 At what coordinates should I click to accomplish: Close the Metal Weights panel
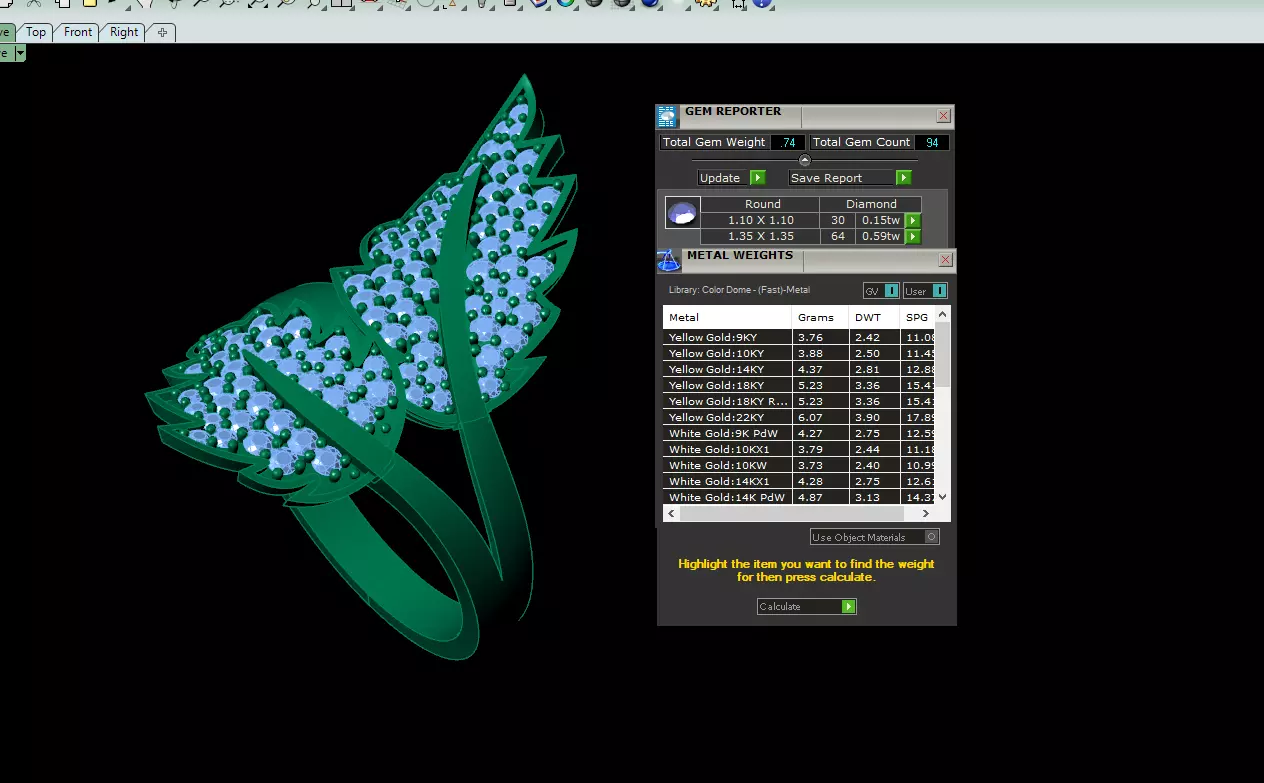(945, 260)
